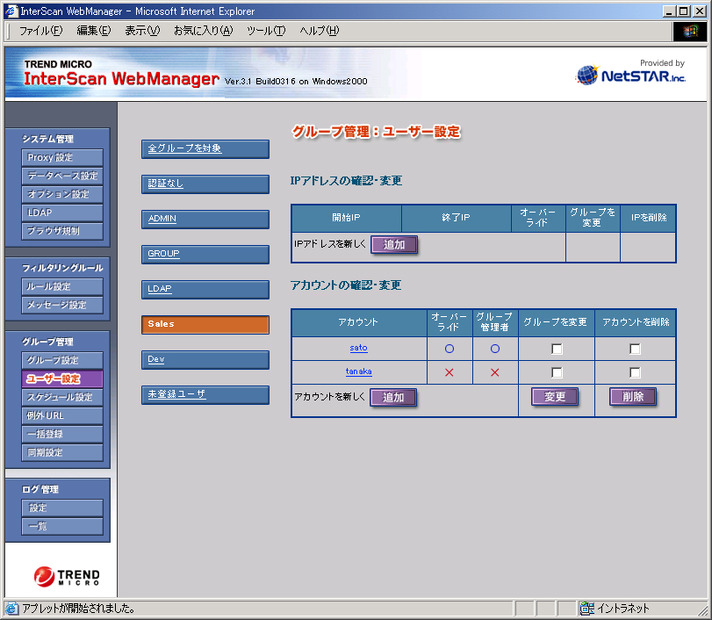Image resolution: width=712 pixels, height=620 pixels.
Task: Click the status bar page icon
Action: 11,608
